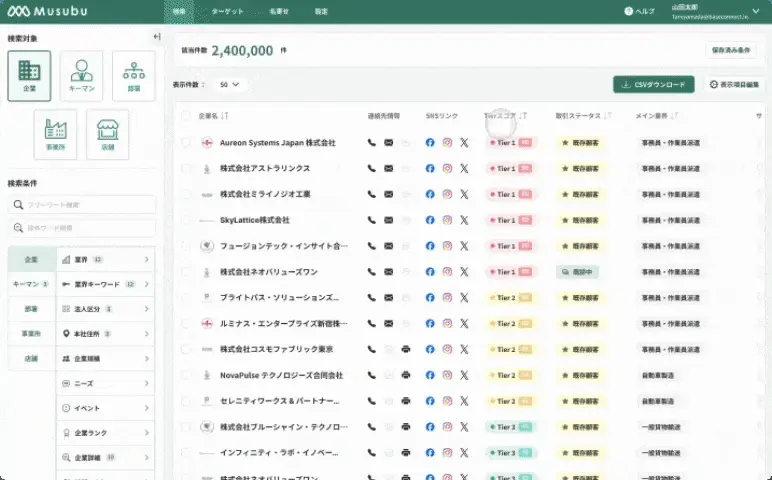
Task: Focus the 除外ワード search input field
Action: 82,228
